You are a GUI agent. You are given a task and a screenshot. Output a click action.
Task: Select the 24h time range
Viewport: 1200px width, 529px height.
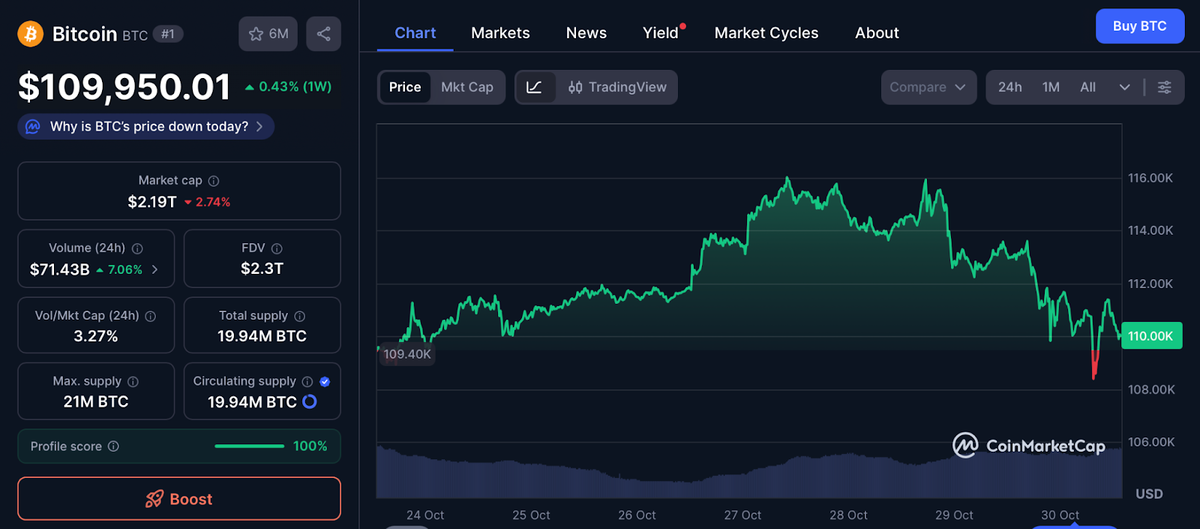1010,87
